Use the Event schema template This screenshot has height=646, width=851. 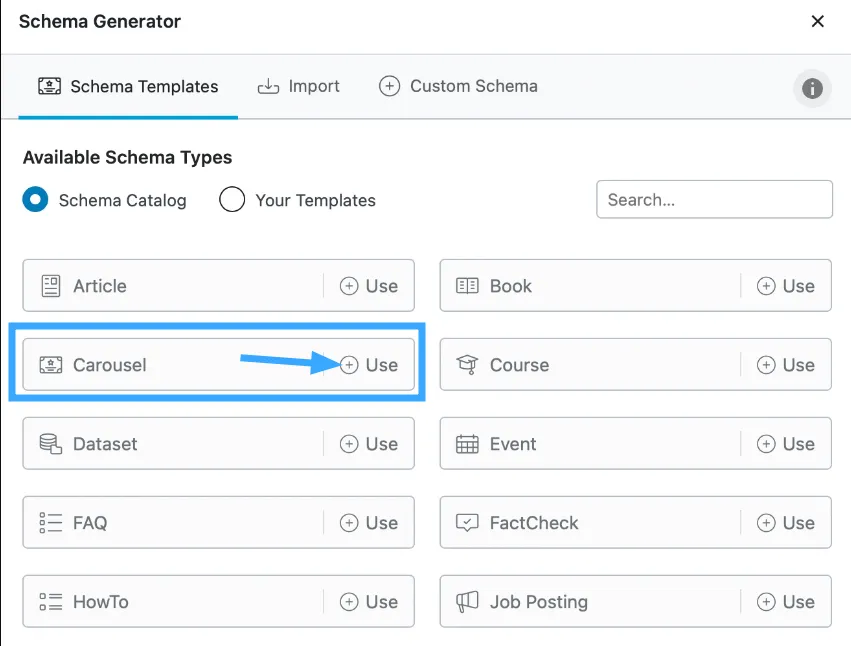point(786,444)
